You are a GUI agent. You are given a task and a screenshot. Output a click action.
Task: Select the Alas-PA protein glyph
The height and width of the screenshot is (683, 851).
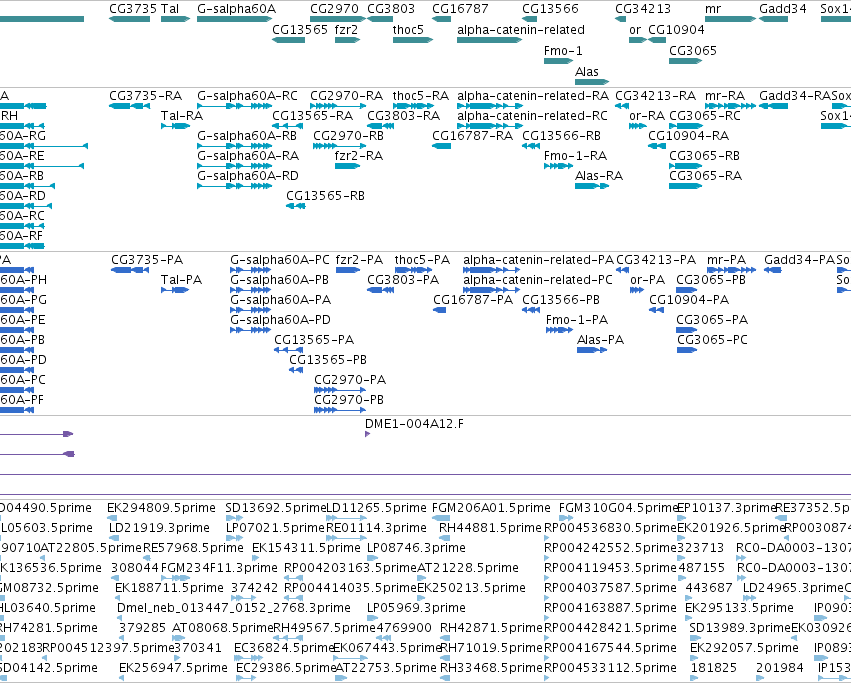pos(592,350)
